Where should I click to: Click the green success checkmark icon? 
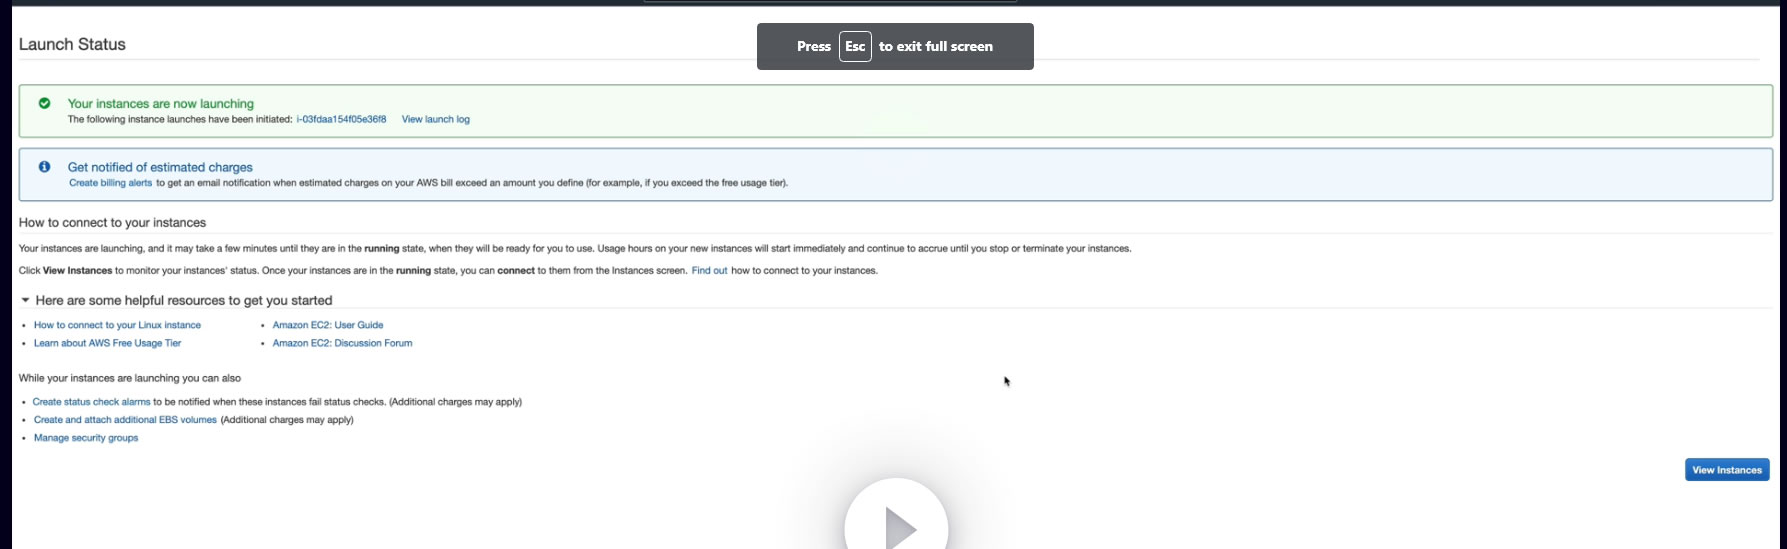coord(44,103)
